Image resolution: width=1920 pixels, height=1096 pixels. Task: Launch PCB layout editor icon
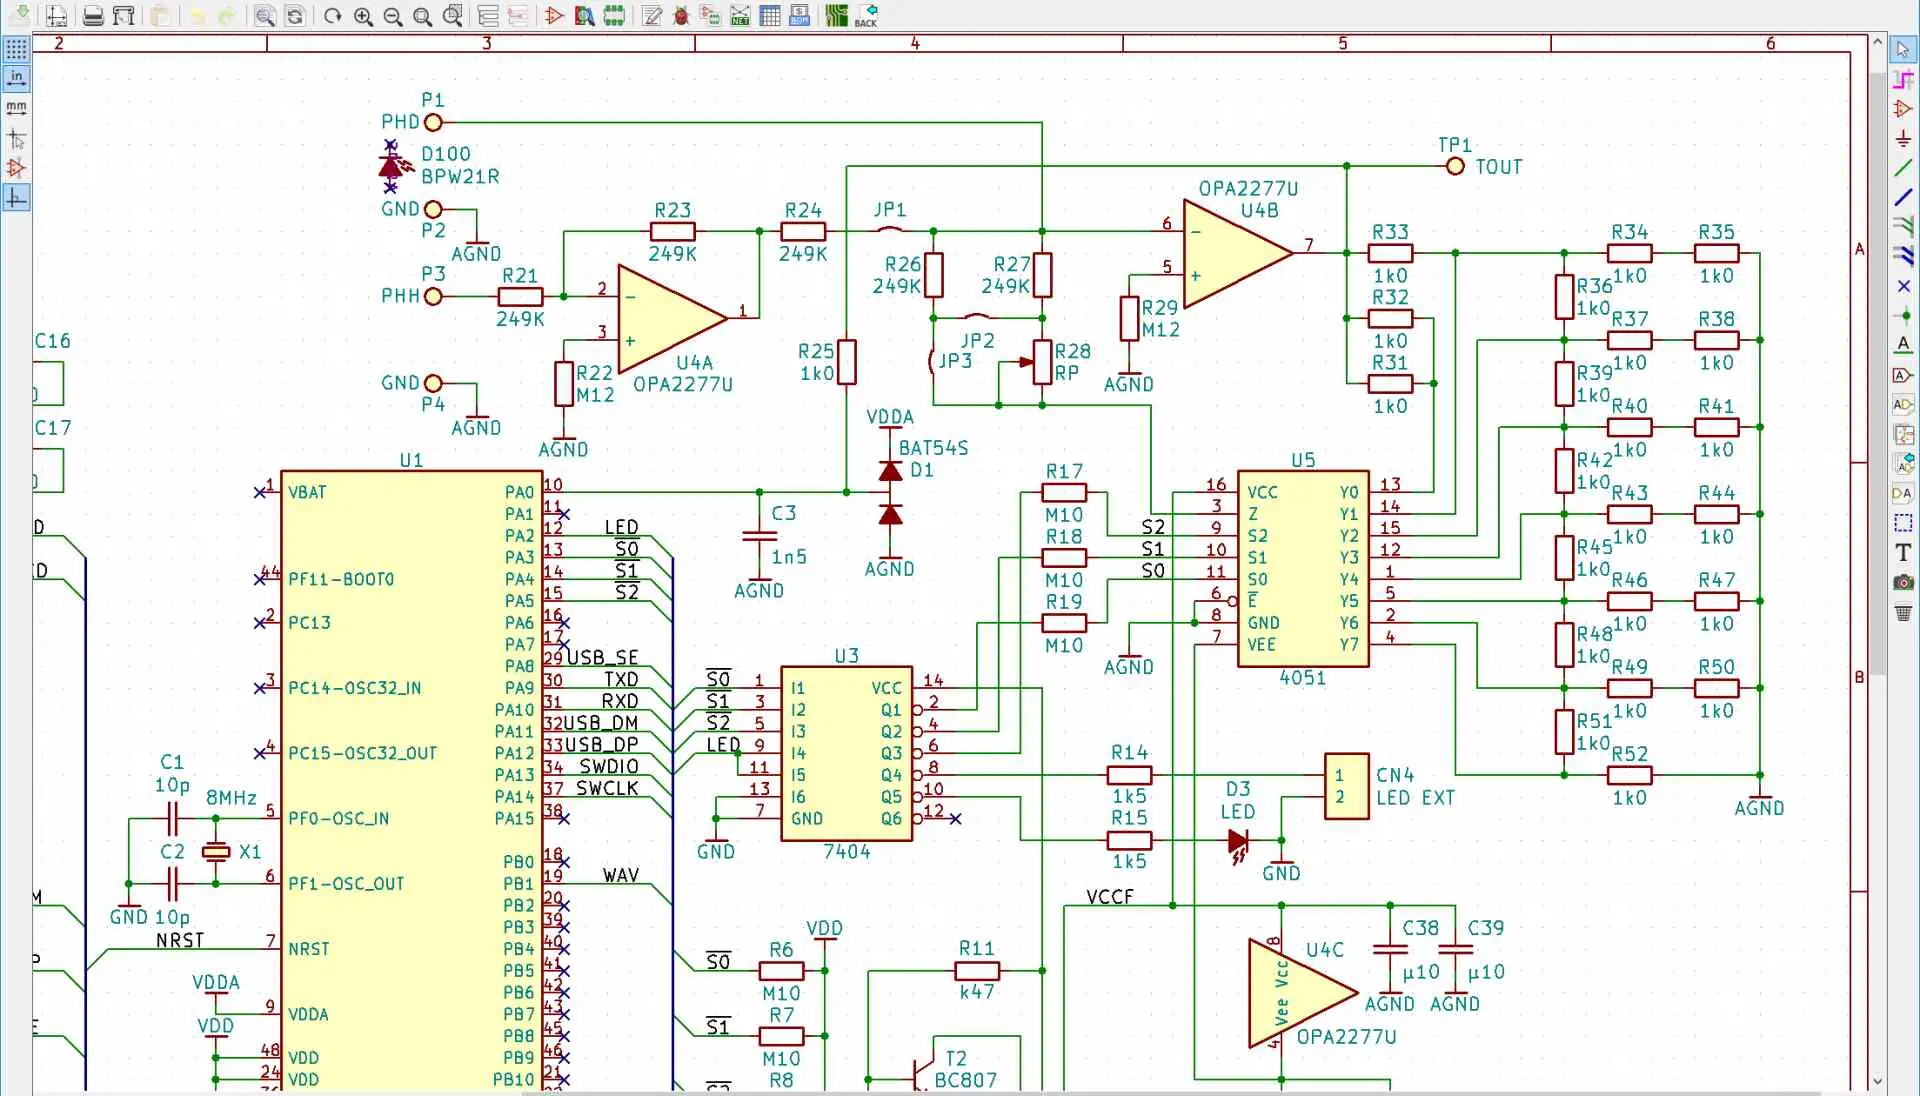click(836, 16)
